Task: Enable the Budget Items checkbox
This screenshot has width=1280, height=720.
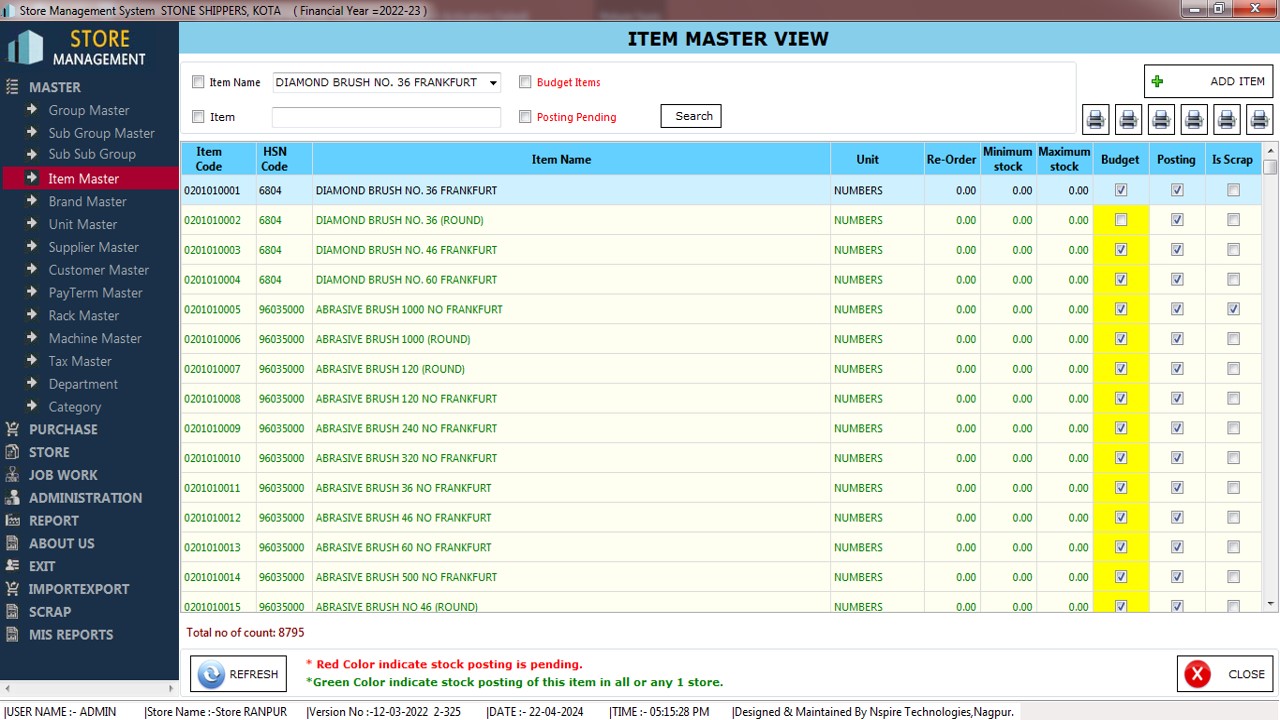Action: tap(525, 82)
